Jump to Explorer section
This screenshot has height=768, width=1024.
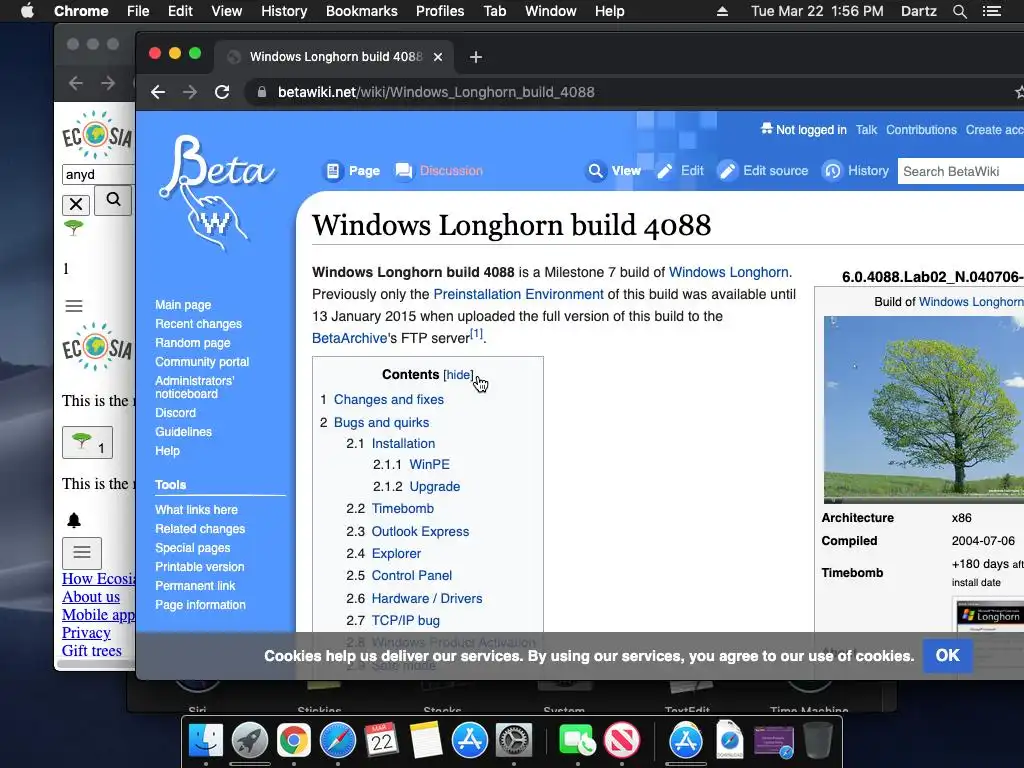coord(396,554)
